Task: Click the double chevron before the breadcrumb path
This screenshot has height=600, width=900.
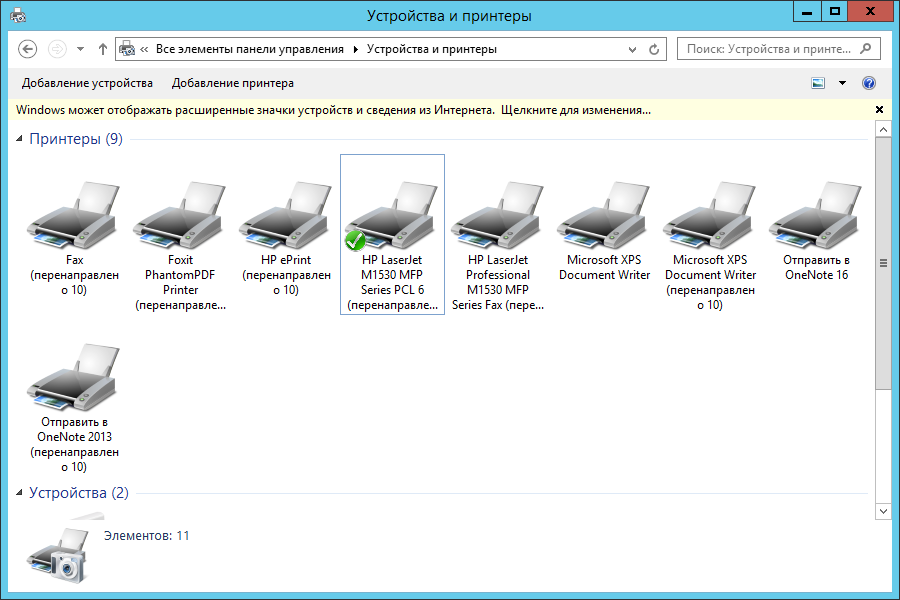Action: (x=144, y=49)
